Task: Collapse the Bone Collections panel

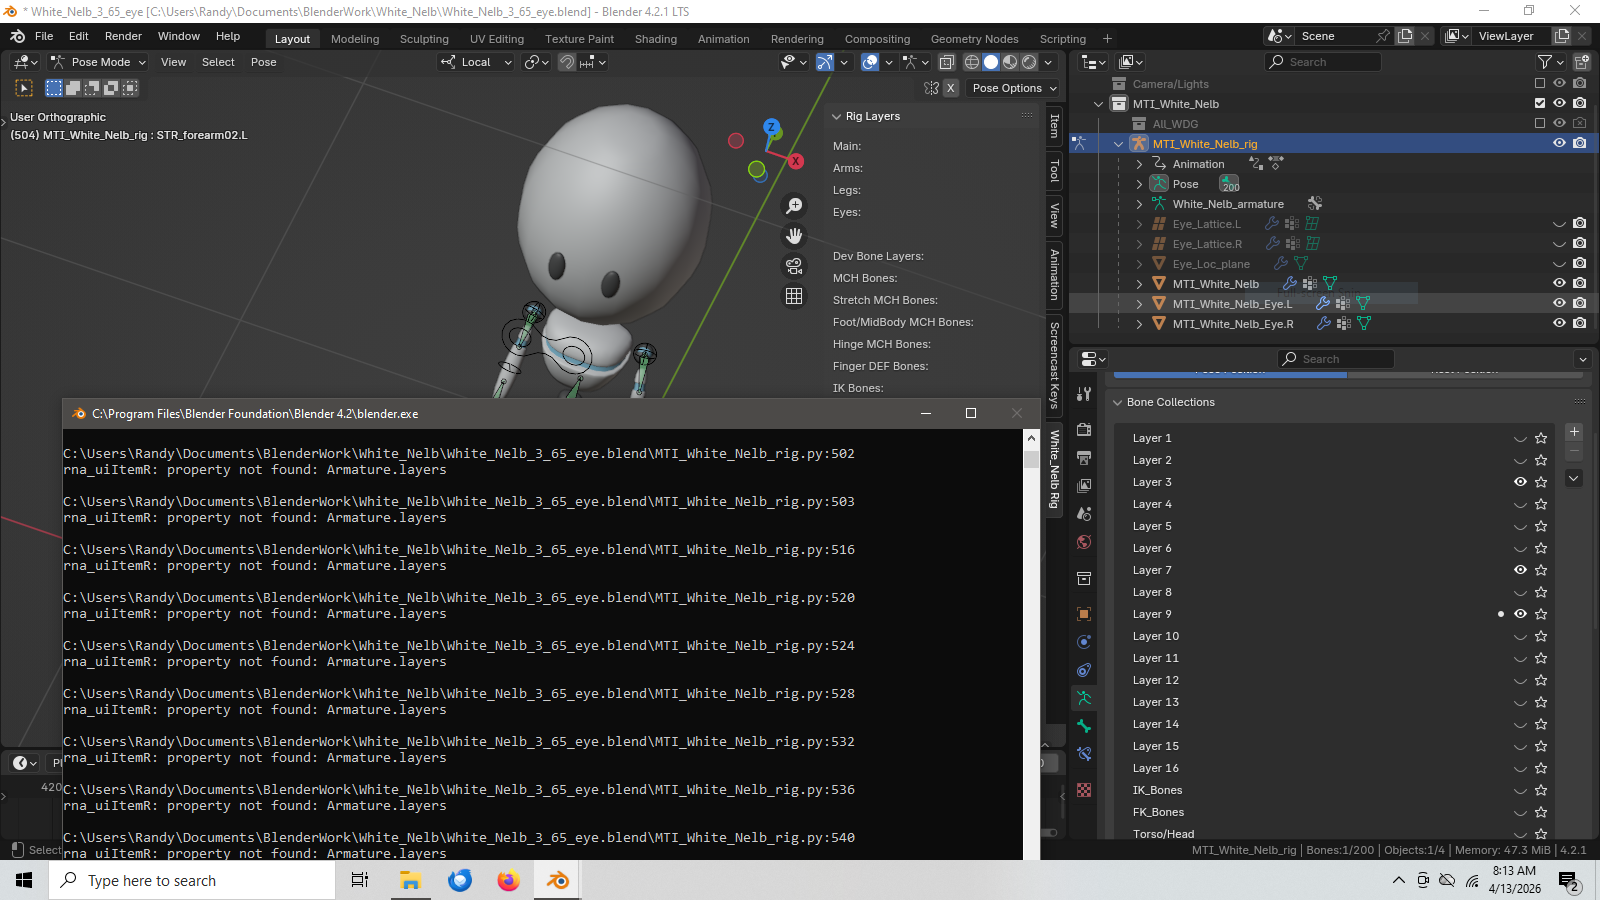Action: pyautogui.click(x=1118, y=402)
